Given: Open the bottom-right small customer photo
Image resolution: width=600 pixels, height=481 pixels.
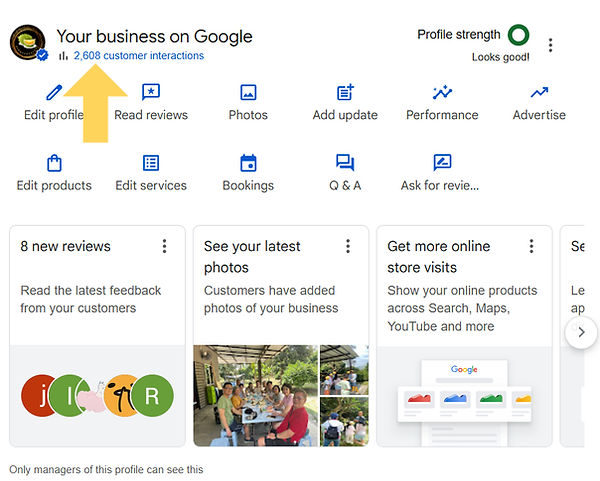Looking at the screenshot, I should pos(344,422).
